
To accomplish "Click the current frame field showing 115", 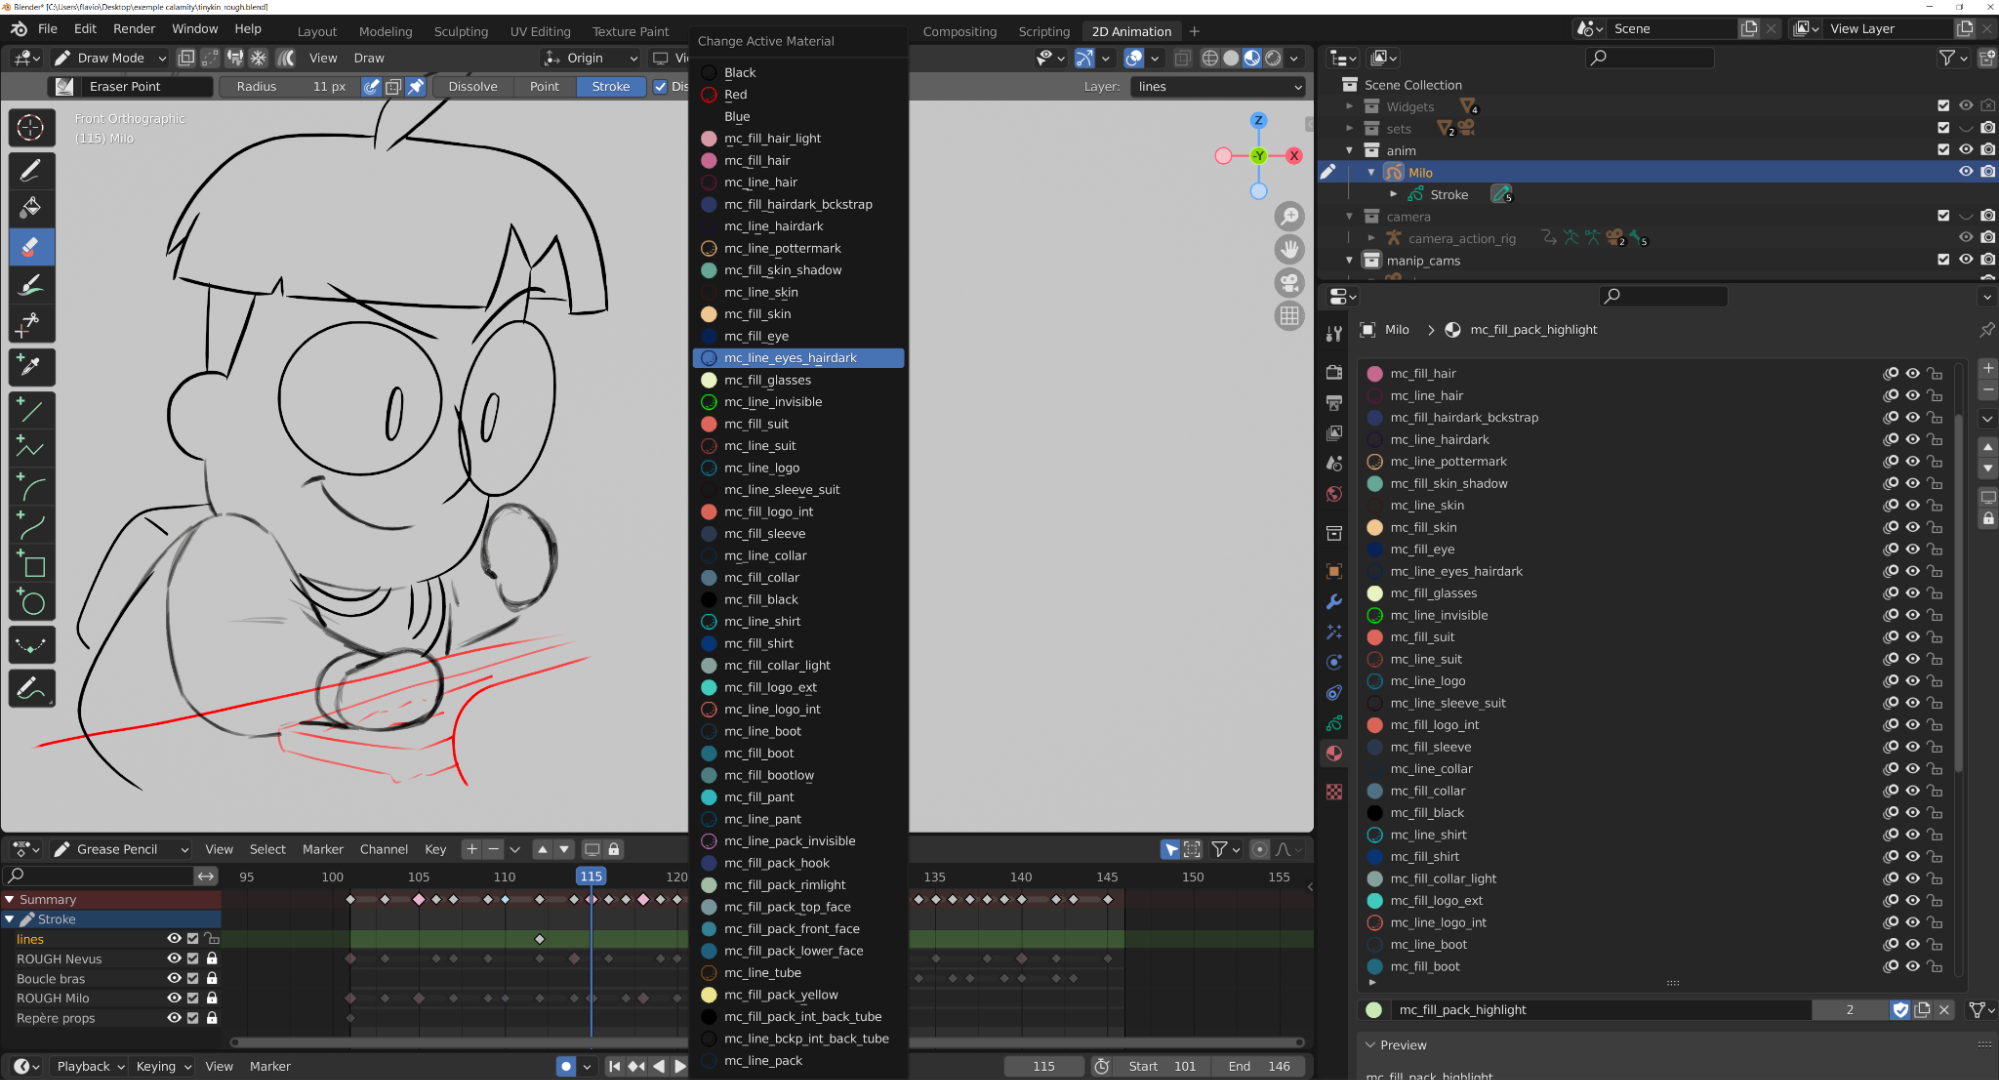I will click(x=1043, y=1066).
